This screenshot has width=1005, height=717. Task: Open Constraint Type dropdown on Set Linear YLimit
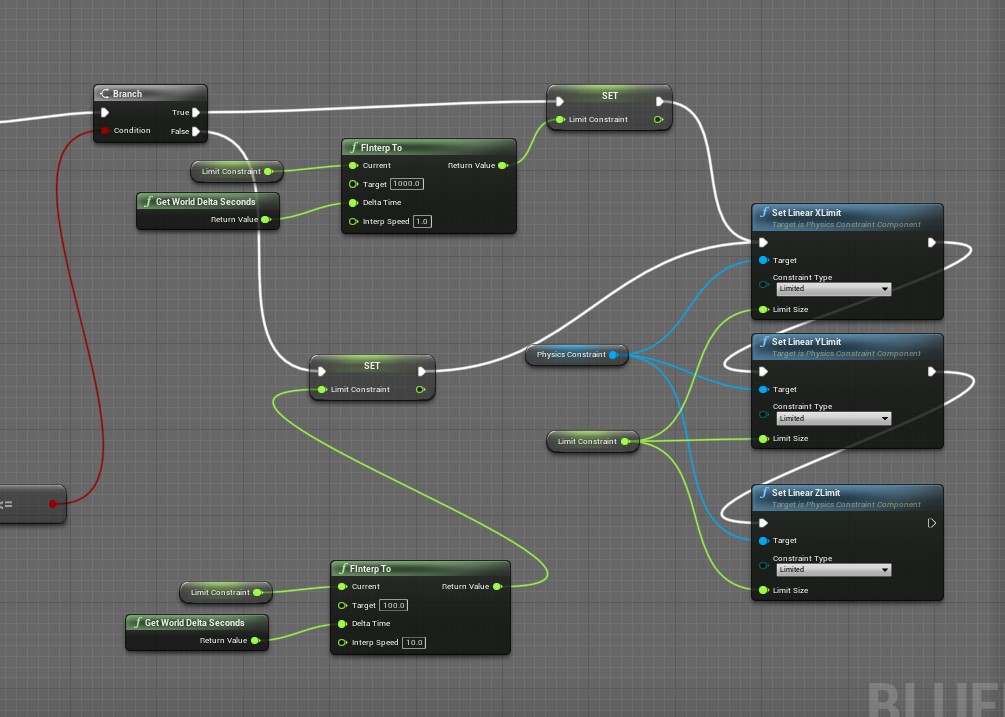coord(833,418)
